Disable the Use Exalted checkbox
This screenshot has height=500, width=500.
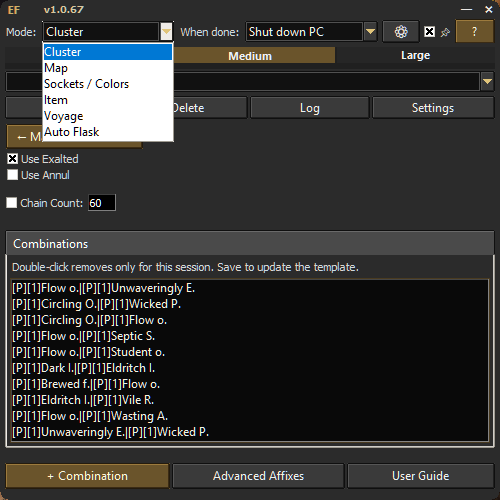pos(13,159)
